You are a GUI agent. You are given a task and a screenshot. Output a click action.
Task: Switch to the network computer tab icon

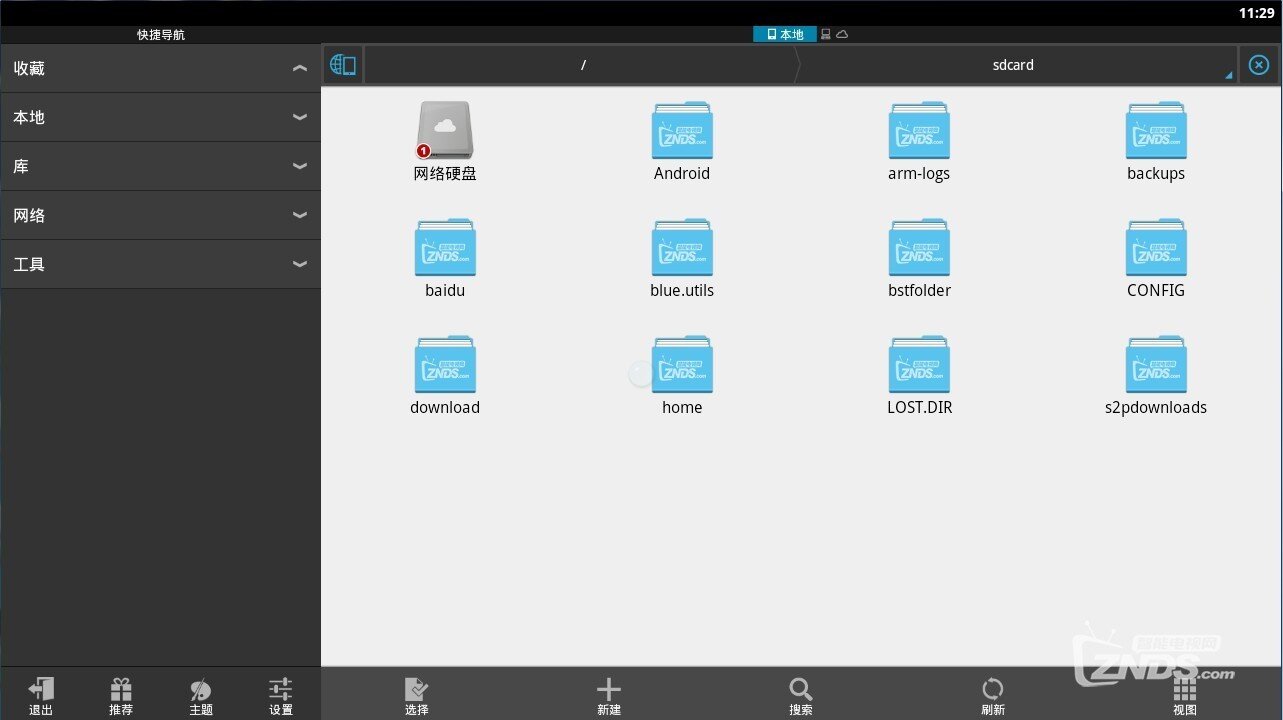(826, 34)
